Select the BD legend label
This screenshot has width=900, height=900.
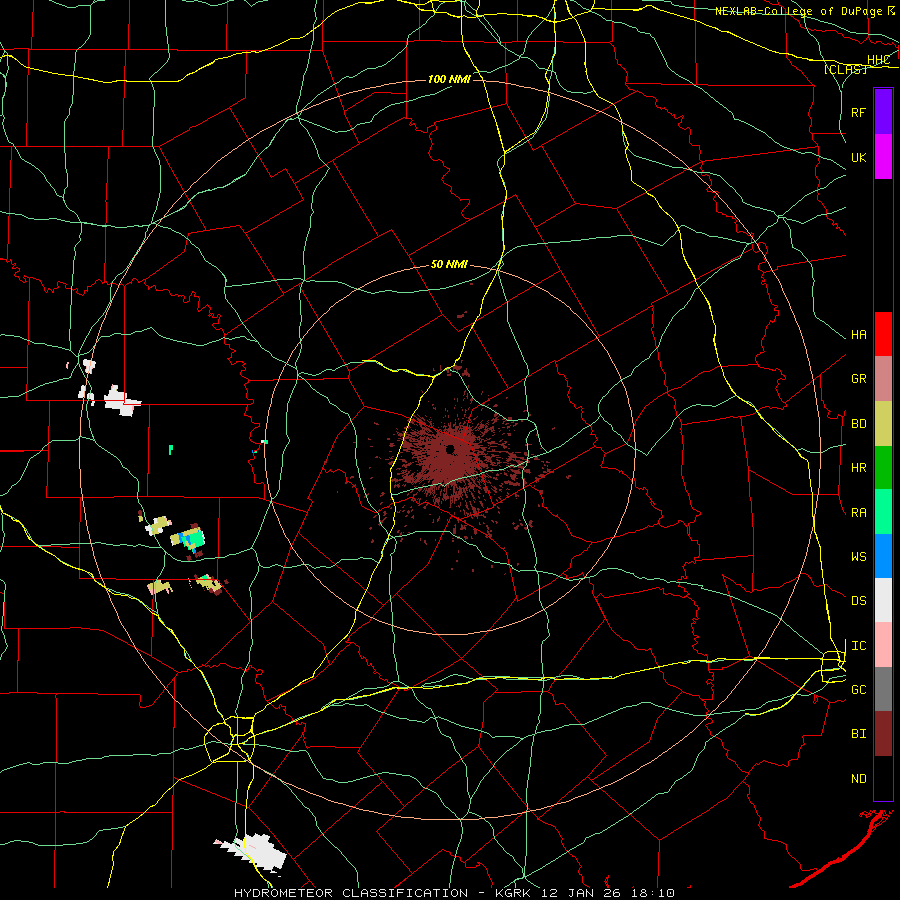pyautogui.click(x=858, y=424)
